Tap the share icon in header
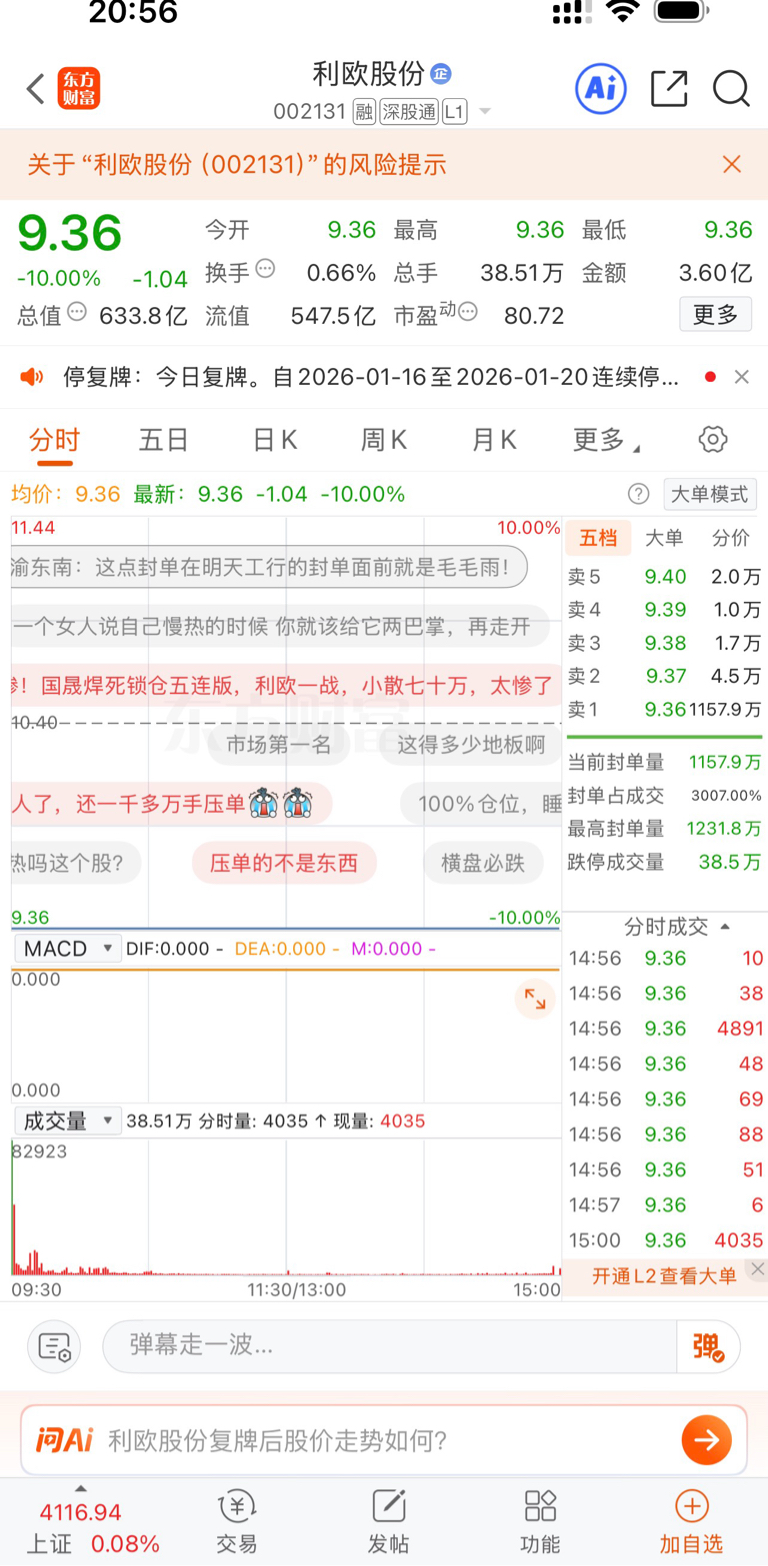Viewport: 768px width, 1566px height. coord(669,88)
